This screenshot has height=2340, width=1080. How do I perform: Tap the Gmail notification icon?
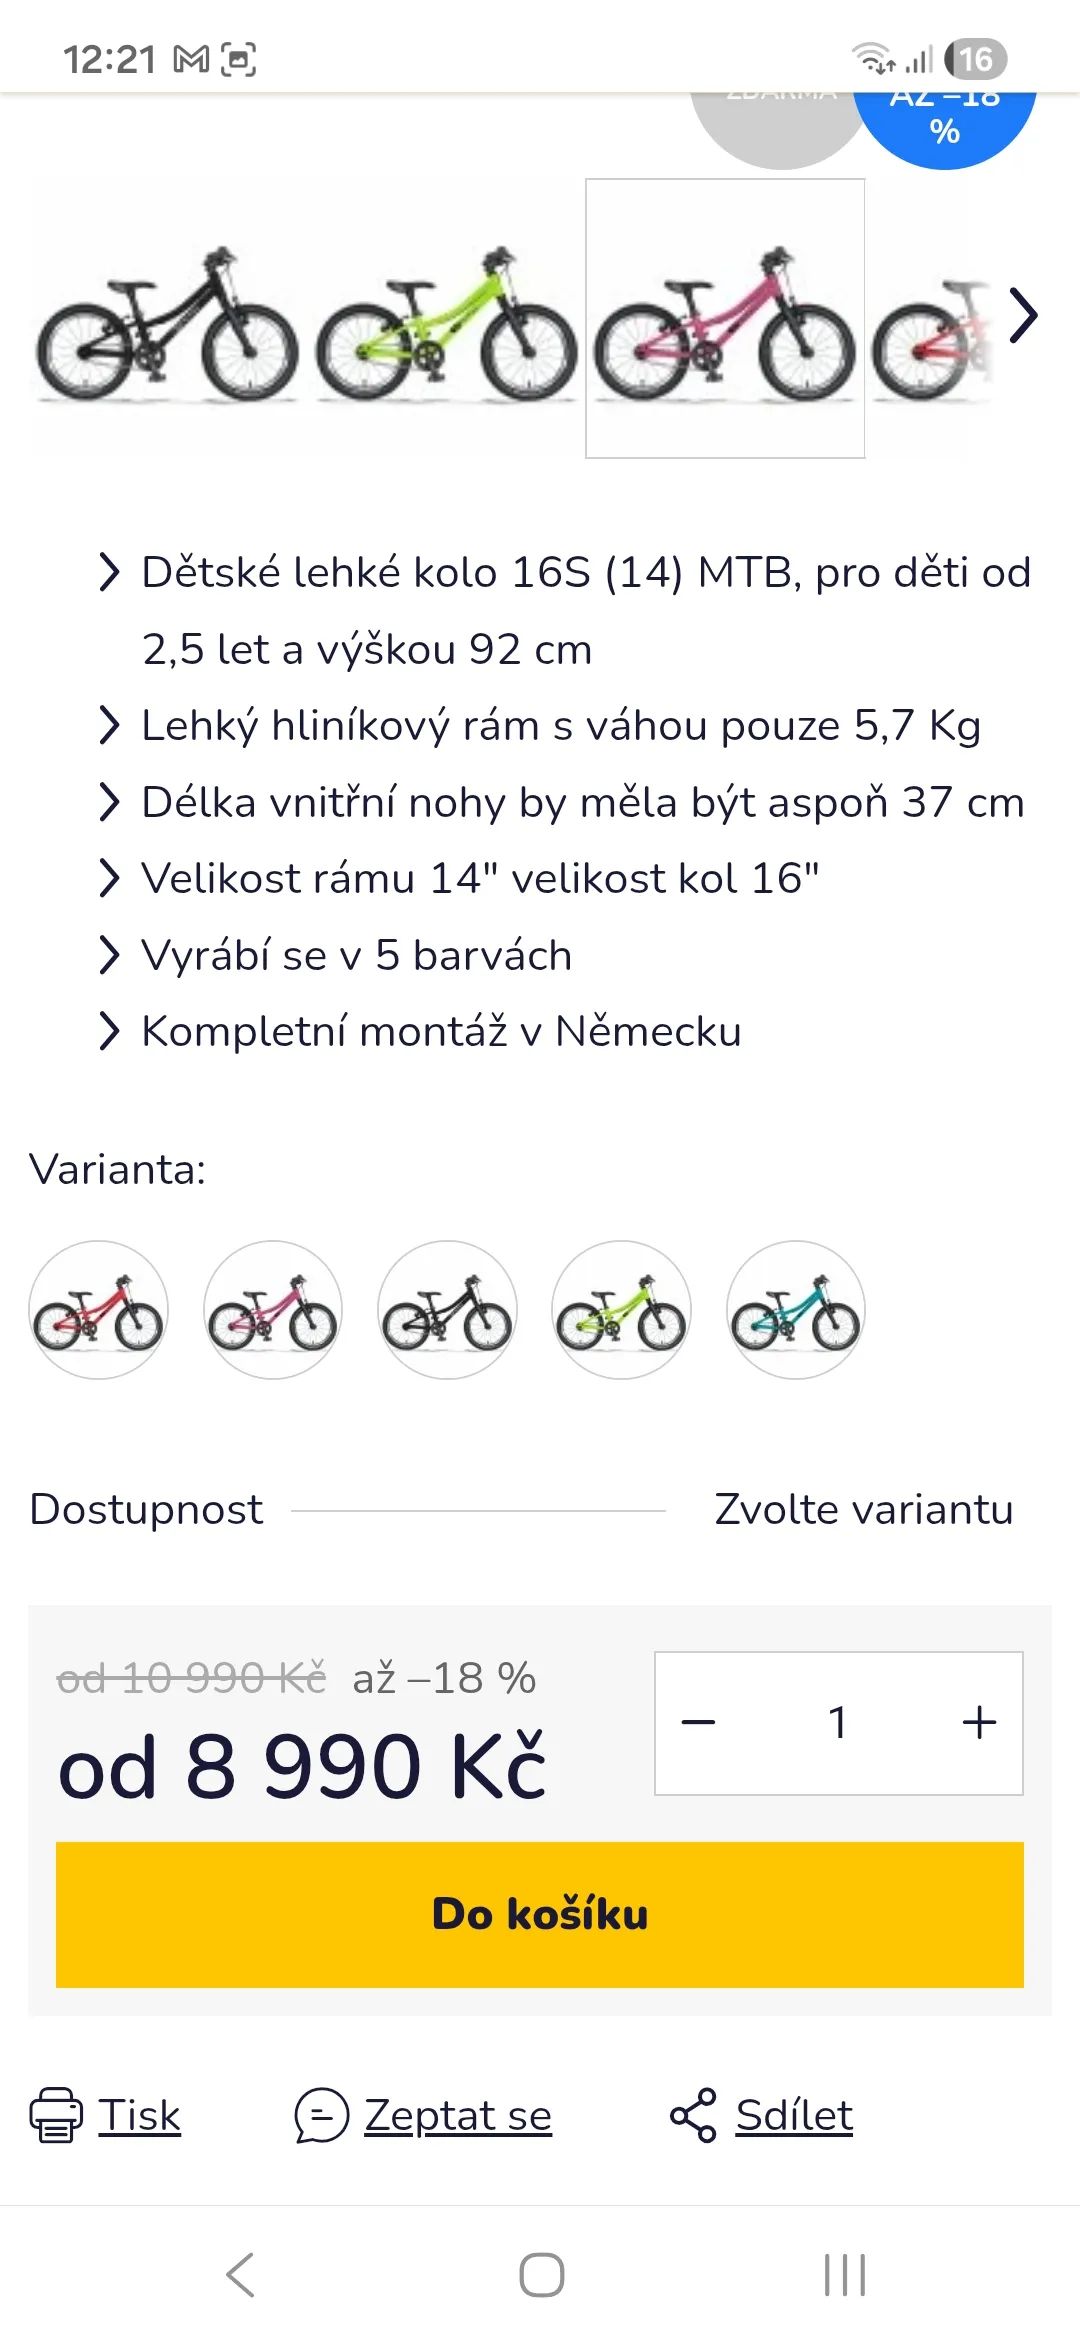(x=191, y=60)
